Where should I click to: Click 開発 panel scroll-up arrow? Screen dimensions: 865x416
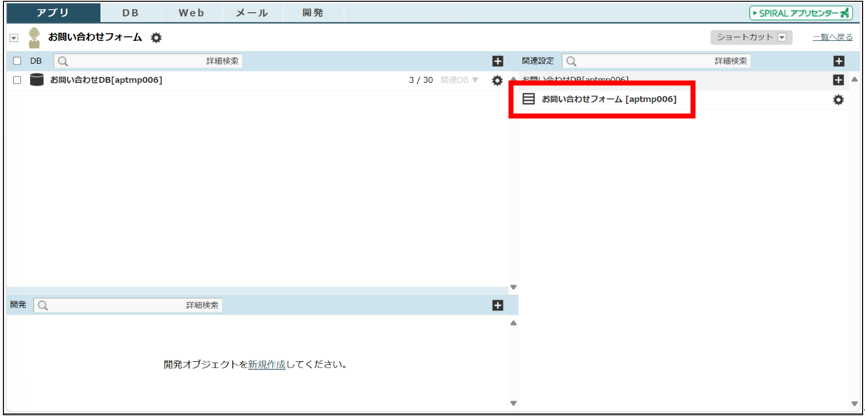(x=513, y=323)
